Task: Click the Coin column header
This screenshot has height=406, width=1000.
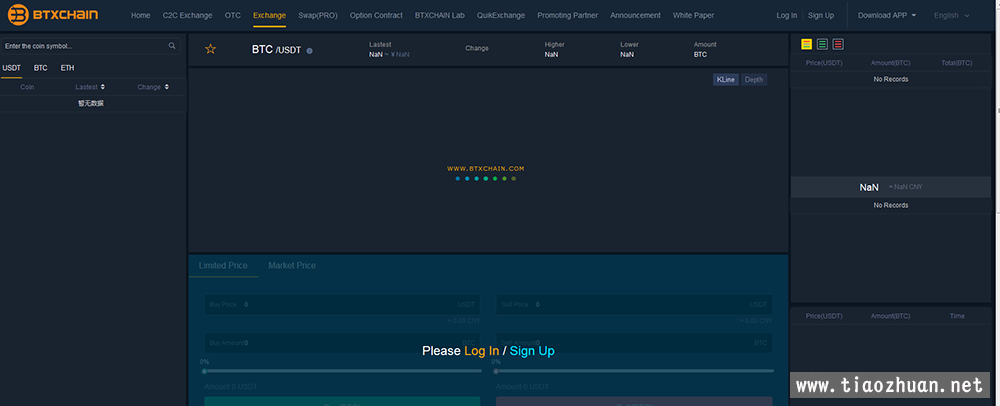Action: [27, 87]
